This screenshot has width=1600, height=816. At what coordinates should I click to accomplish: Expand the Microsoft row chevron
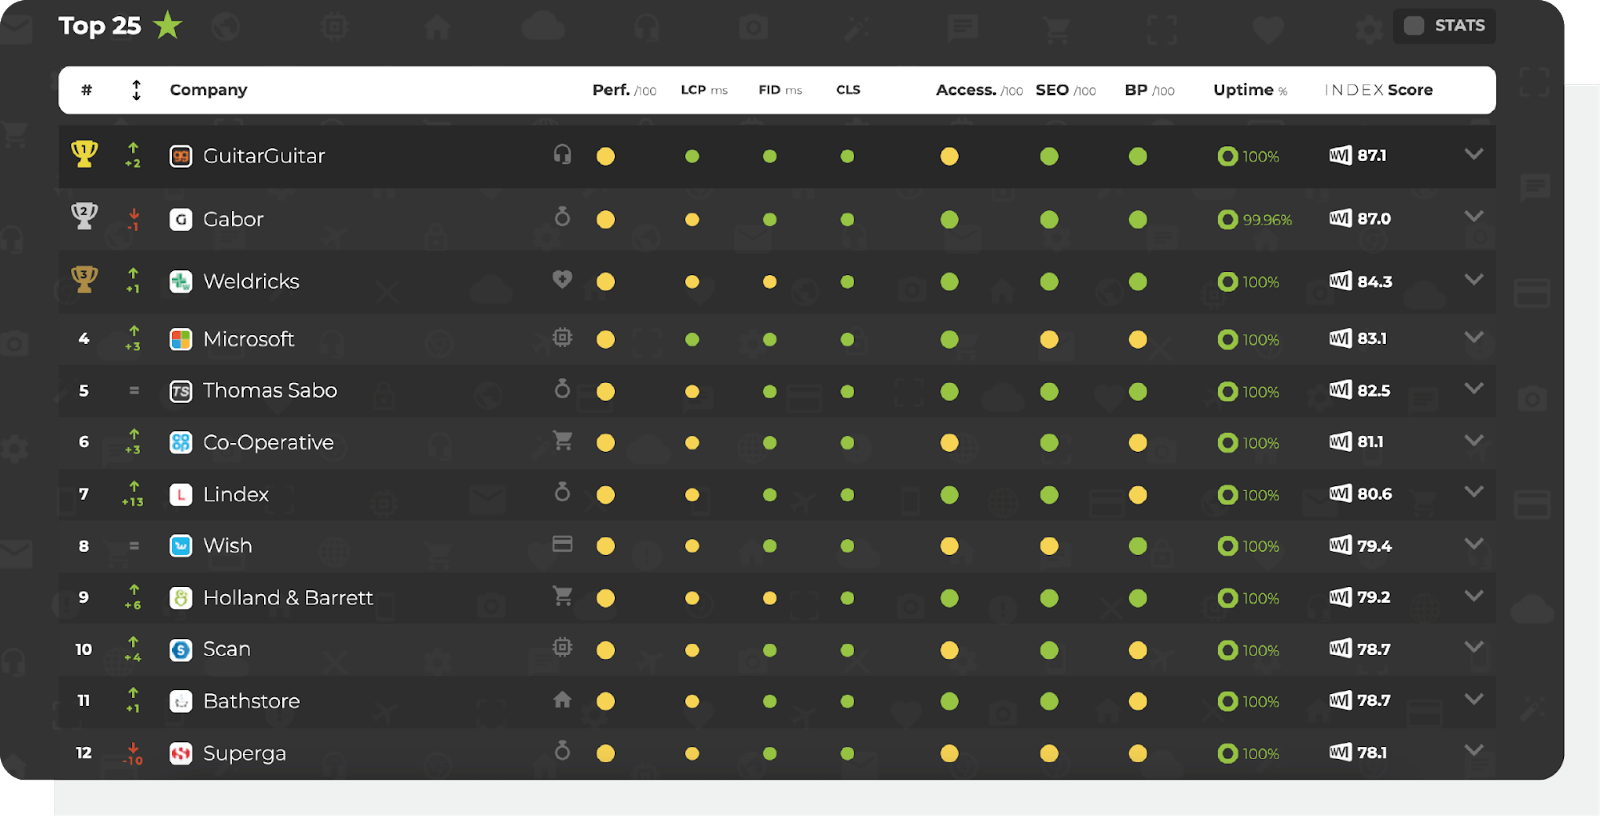[1474, 338]
